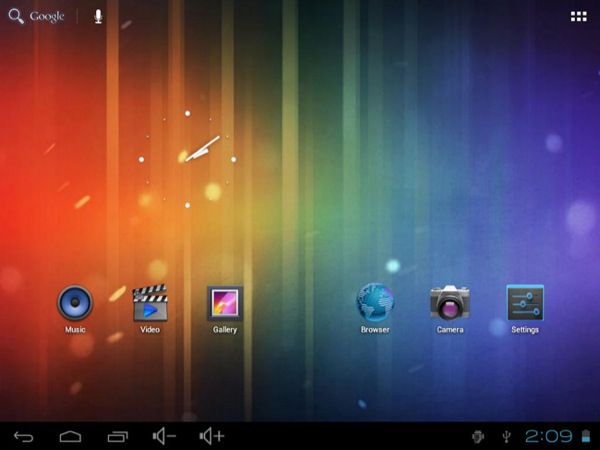600x450 pixels.
Task: Tap the USB connection notification icon
Action: (506, 436)
